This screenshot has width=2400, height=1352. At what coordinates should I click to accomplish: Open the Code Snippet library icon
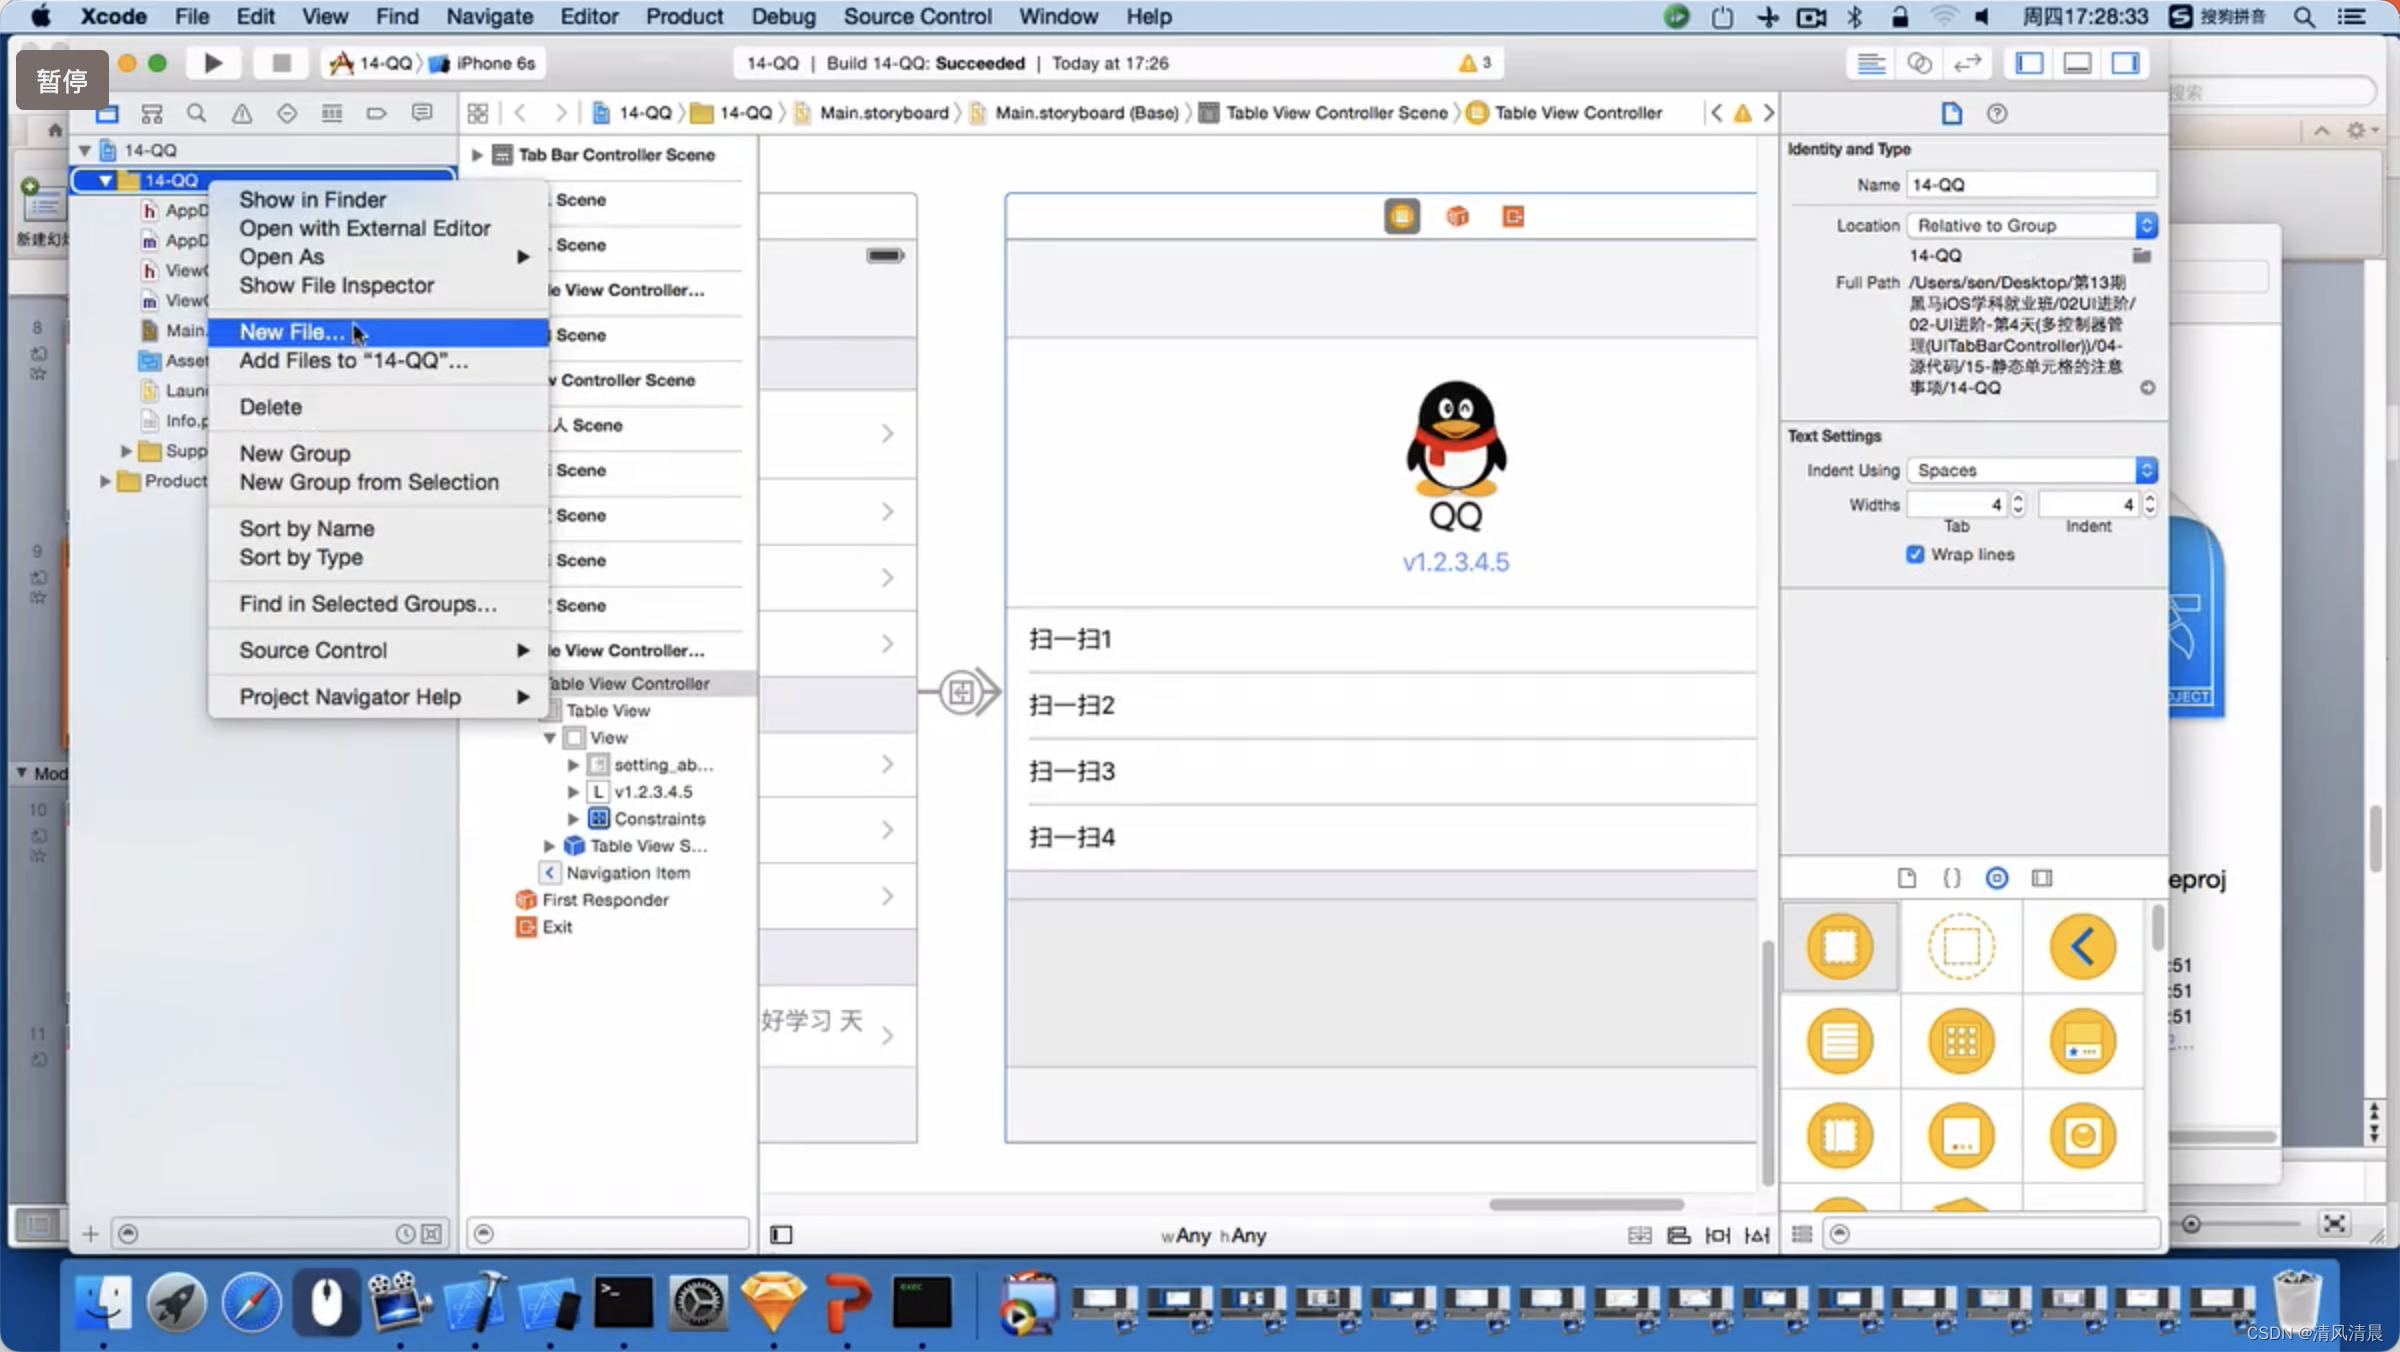(x=1951, y=878)
